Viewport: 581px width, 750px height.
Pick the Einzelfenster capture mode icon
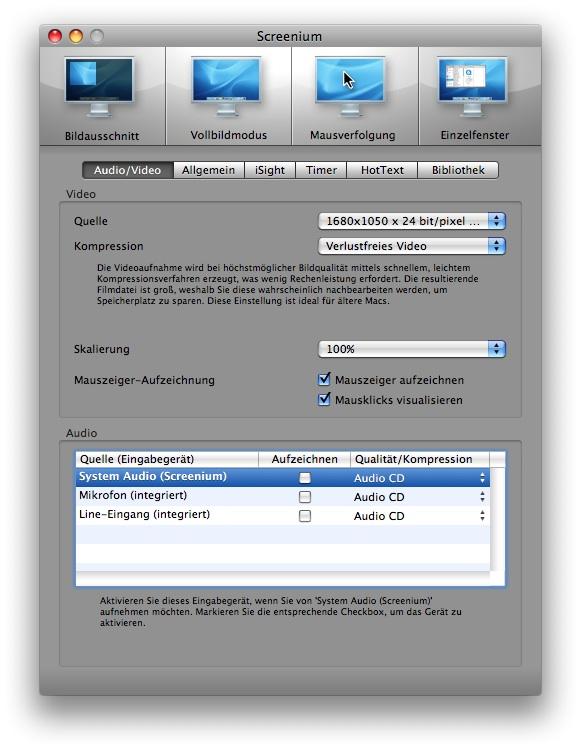click(473, 87)
